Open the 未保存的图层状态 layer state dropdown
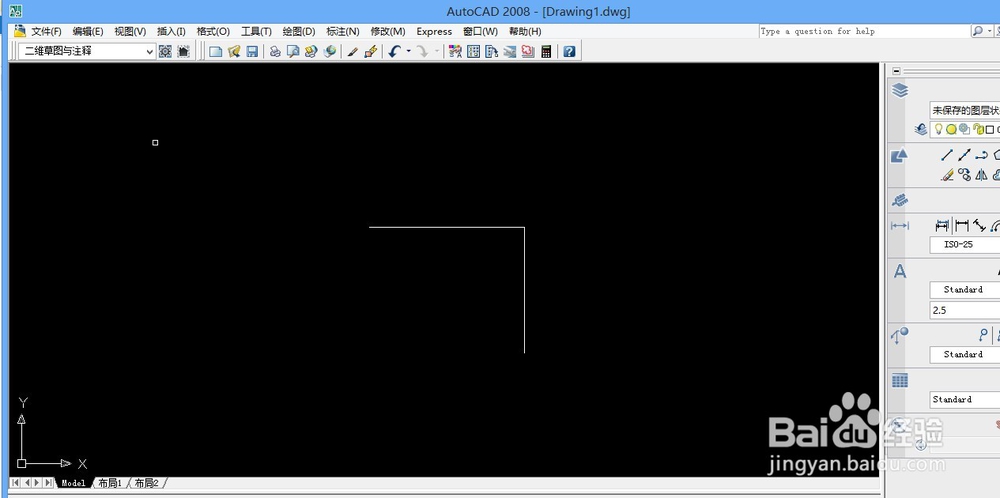 [x=964, y=110]
